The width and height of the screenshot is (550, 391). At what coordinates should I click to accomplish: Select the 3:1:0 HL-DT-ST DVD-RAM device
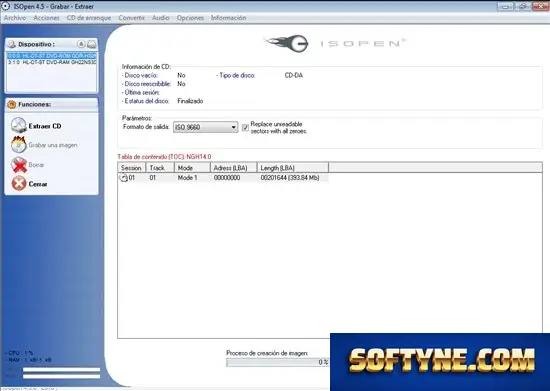pos(52,62)
